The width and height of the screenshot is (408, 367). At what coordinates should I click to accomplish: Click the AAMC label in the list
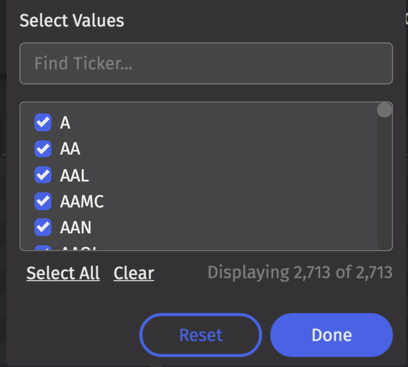pyautogui.click(x=82, y=201)
